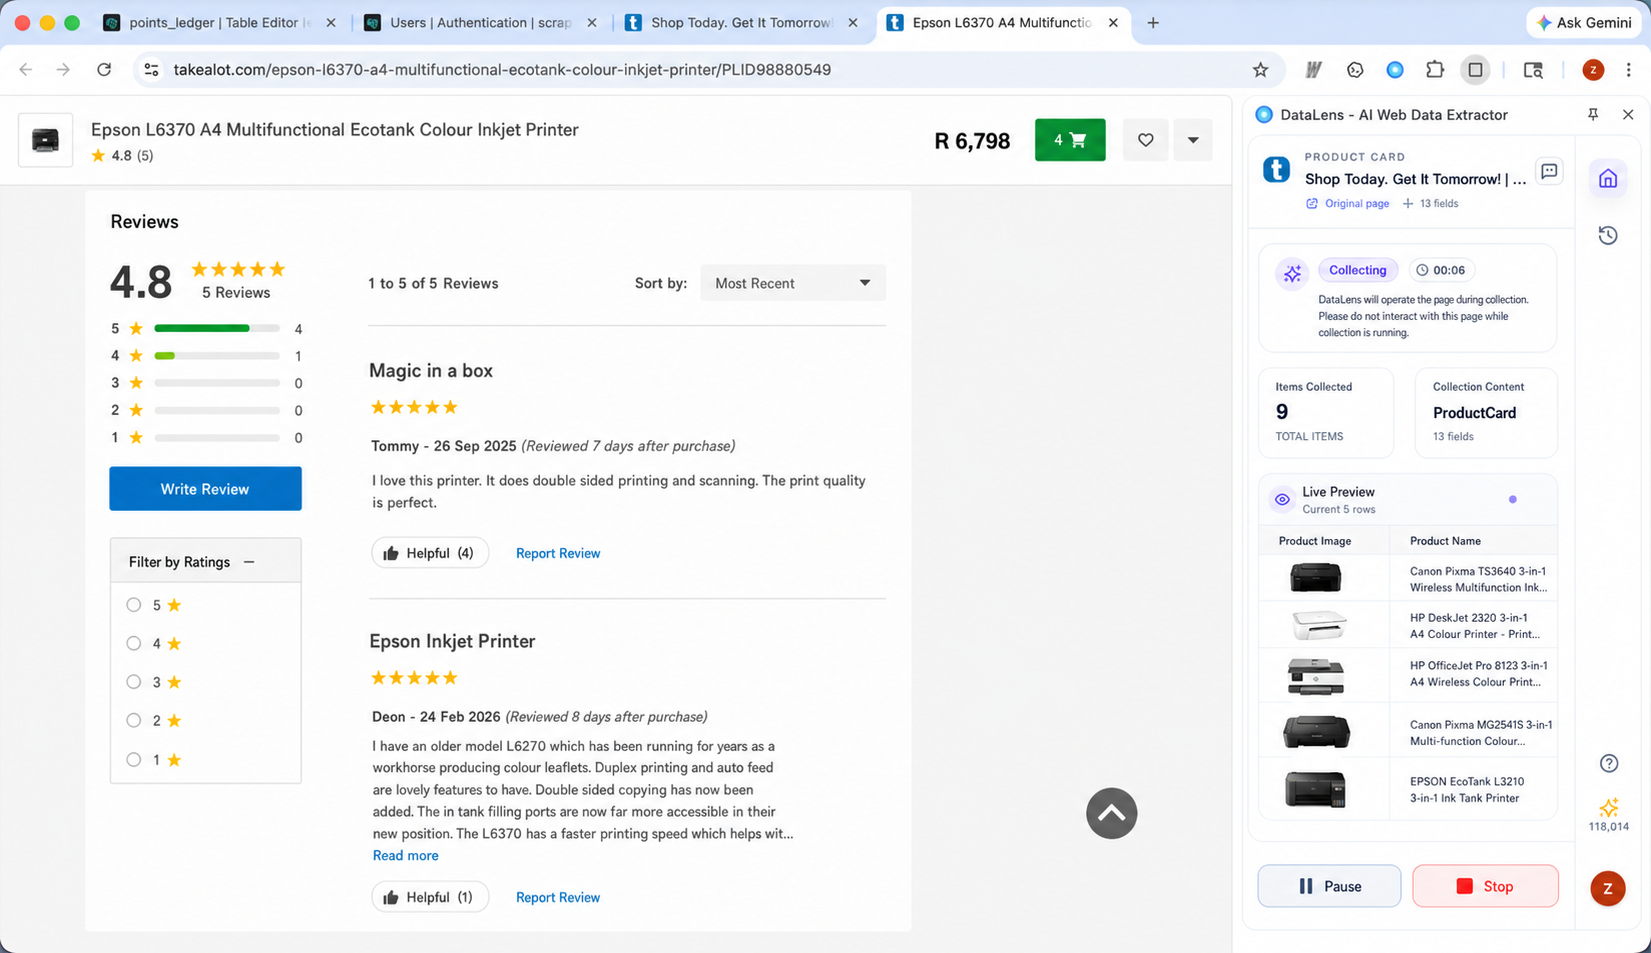Viewport: 1651px width, 953px height.
Task: Report the Epson Inkjet Printer review
Action: pyautogui.click(x=558, y=897)
